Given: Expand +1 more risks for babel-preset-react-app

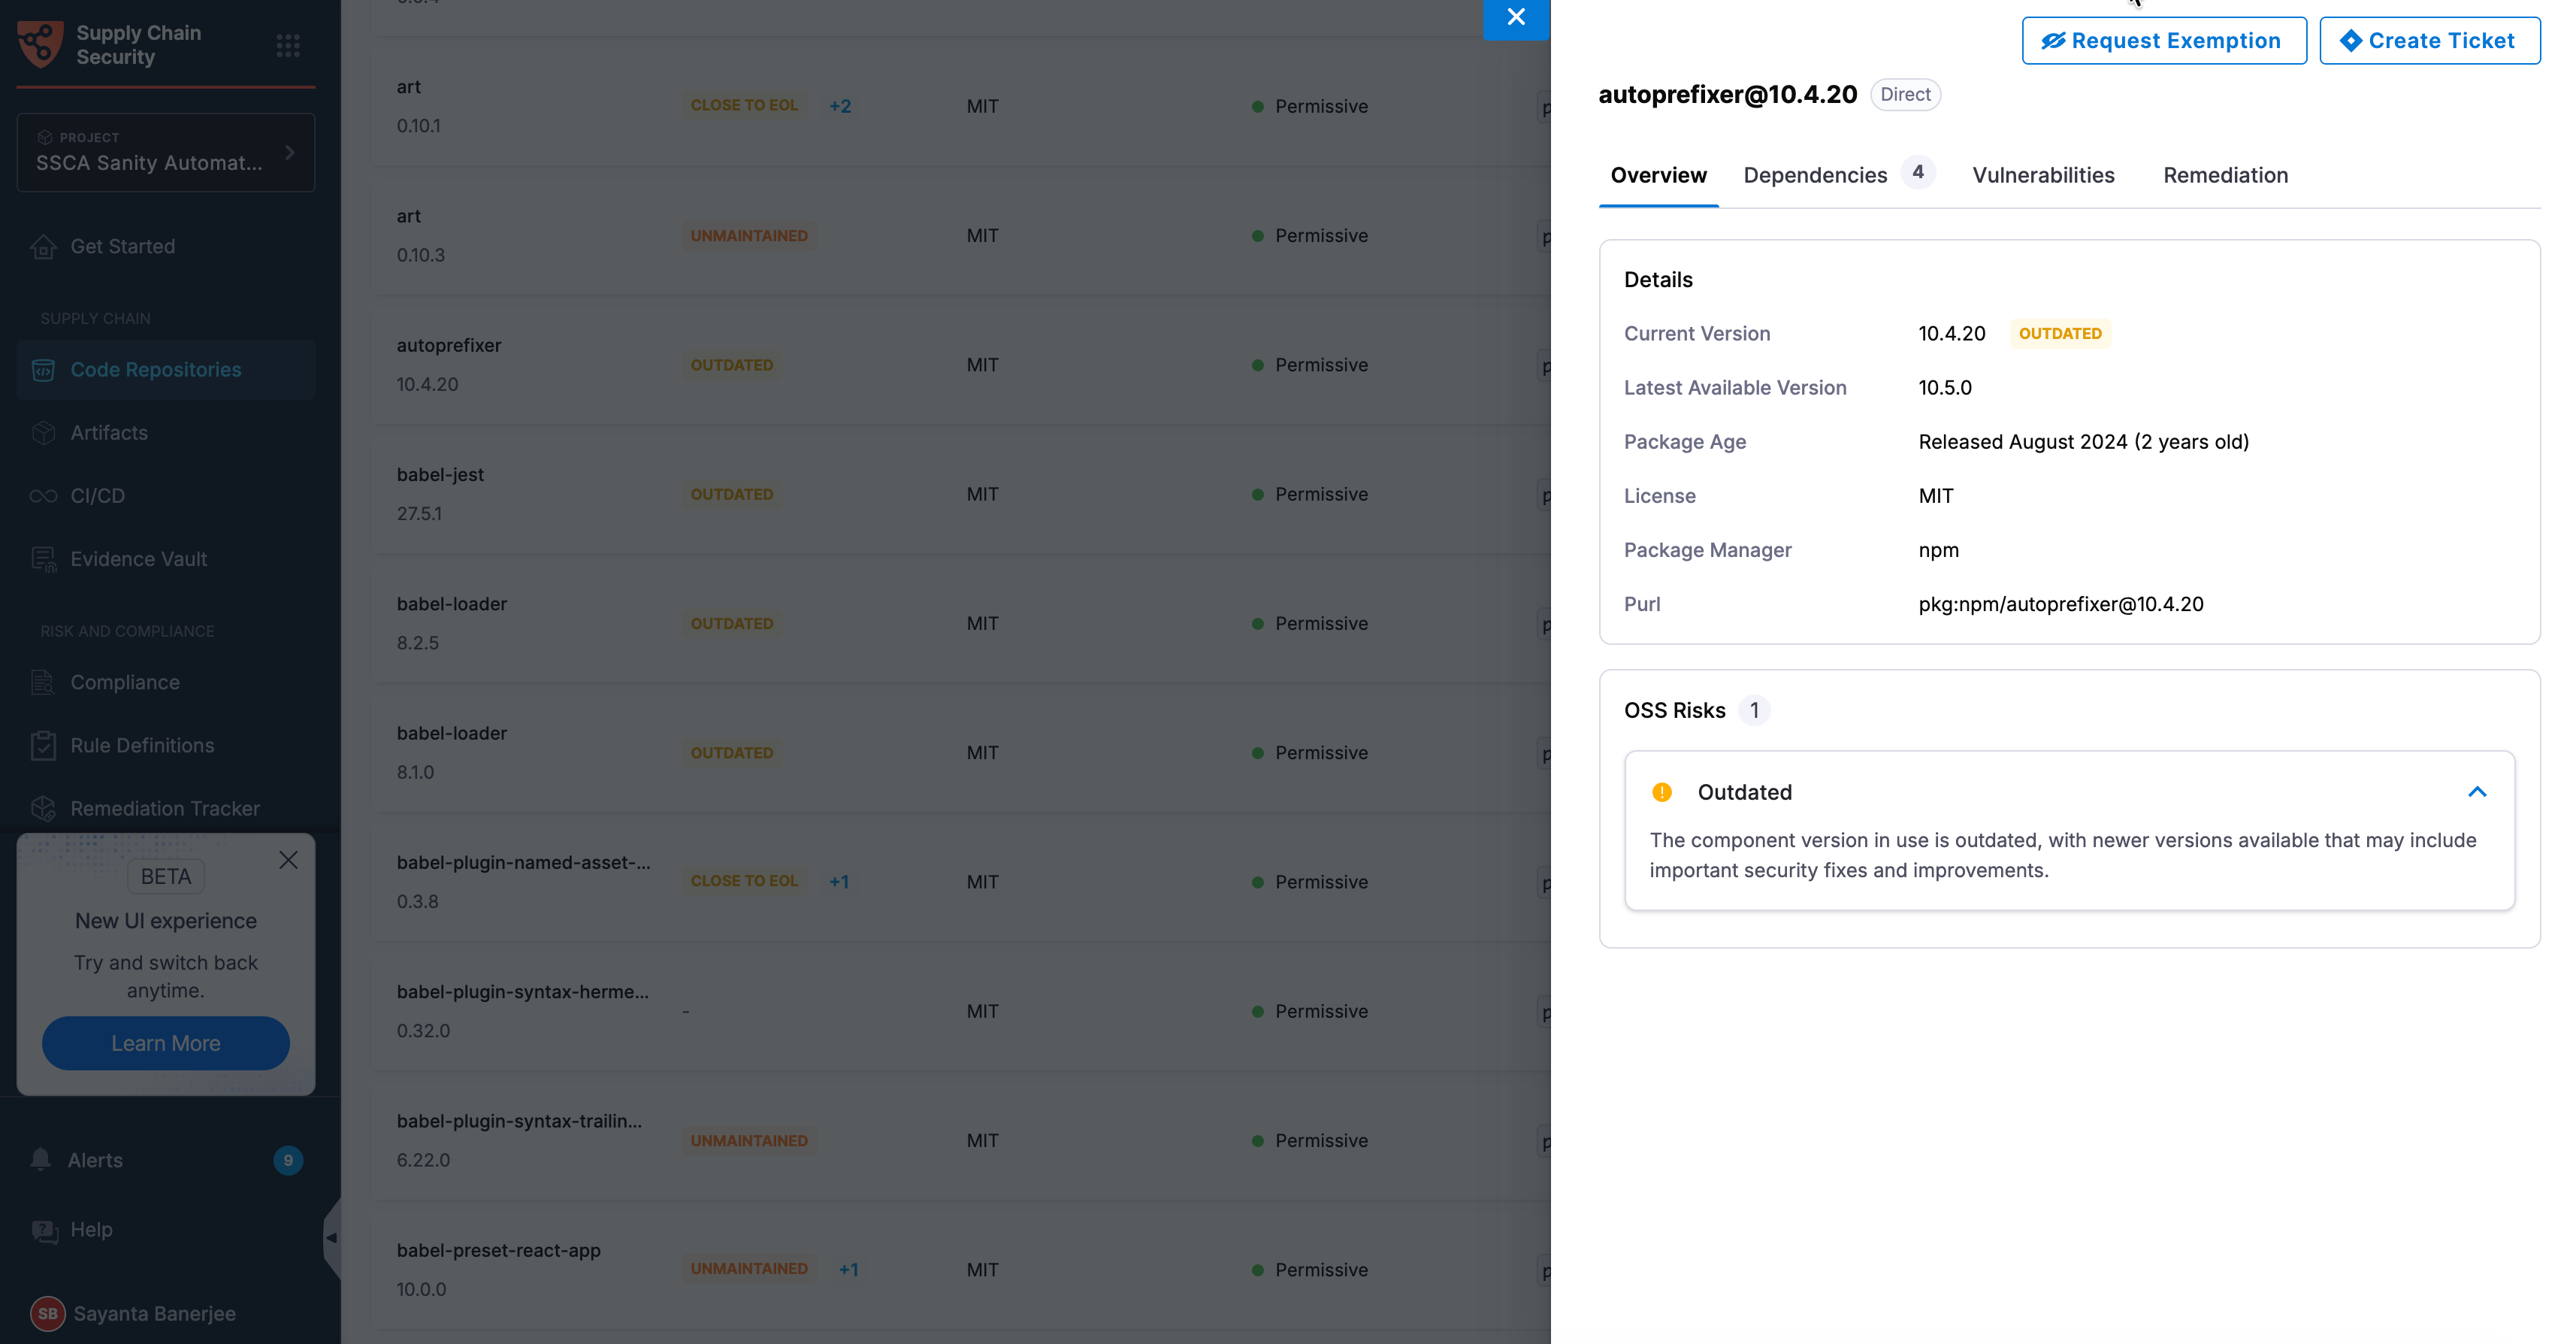Looking at the screenshot, I should 848,1269.
